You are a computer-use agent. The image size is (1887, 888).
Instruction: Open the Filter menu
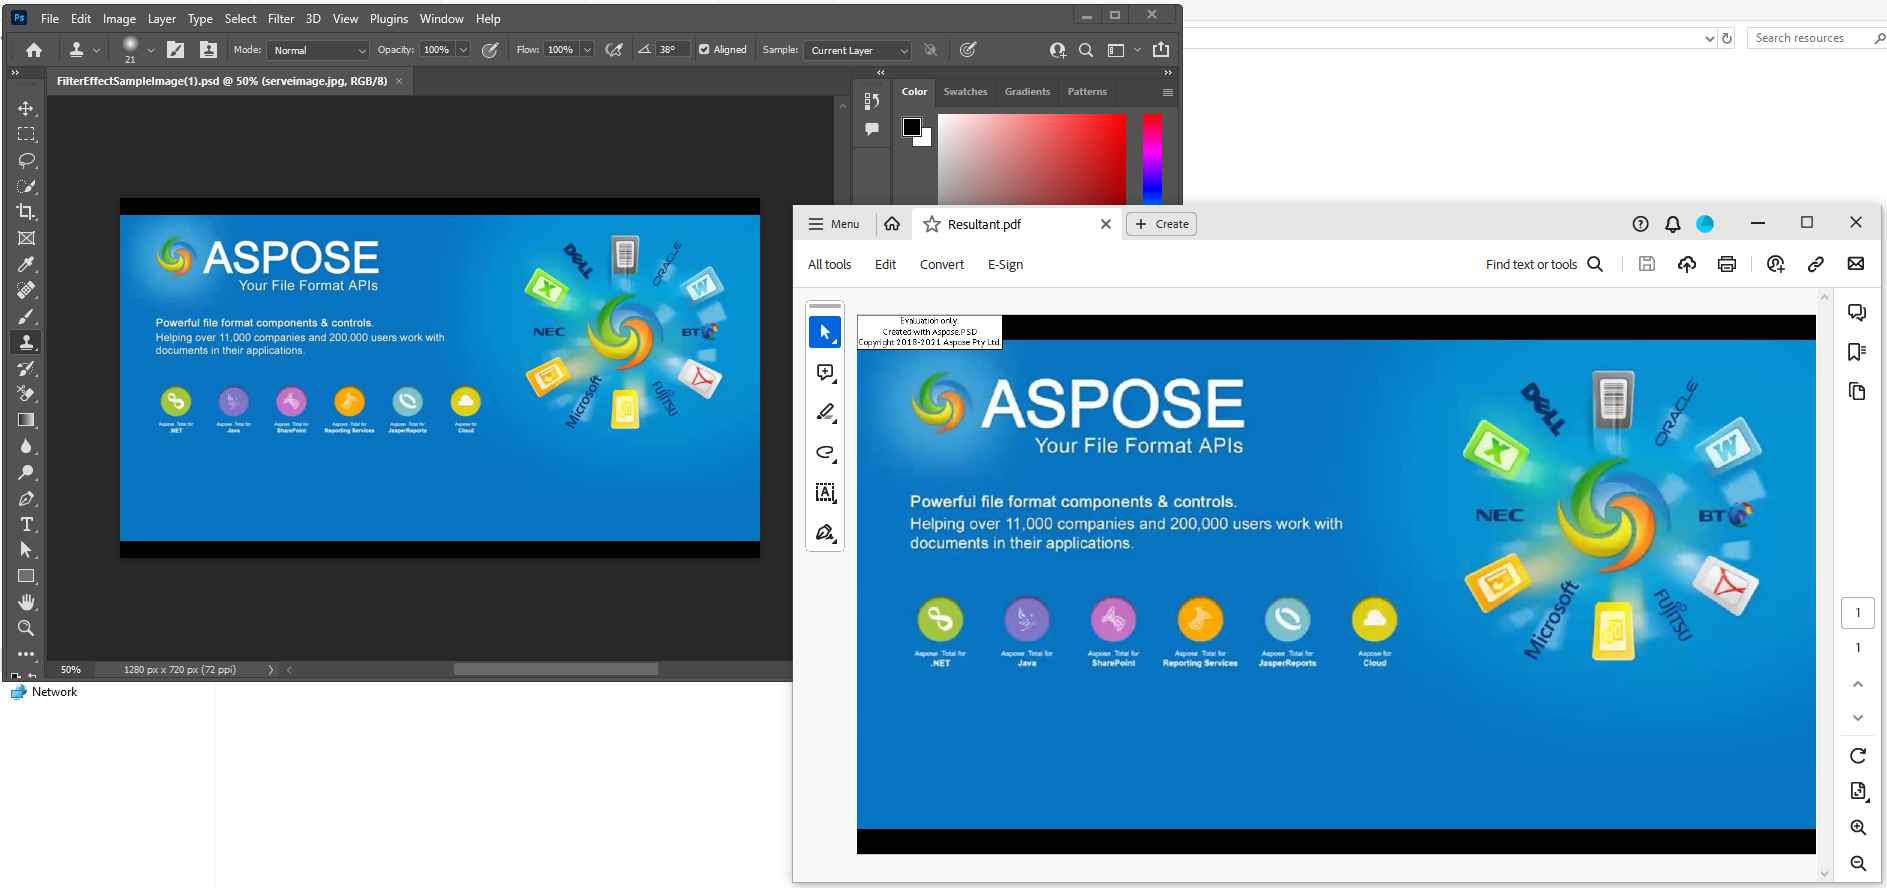(281, 18)
